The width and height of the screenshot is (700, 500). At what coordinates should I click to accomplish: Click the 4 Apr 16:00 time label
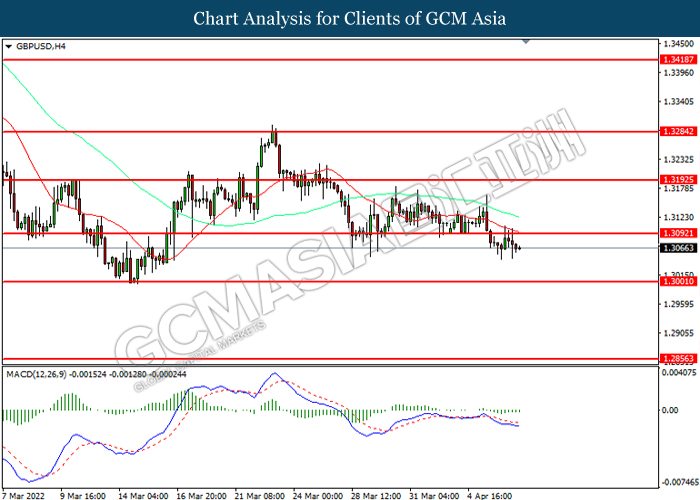[x=490, y=496]
